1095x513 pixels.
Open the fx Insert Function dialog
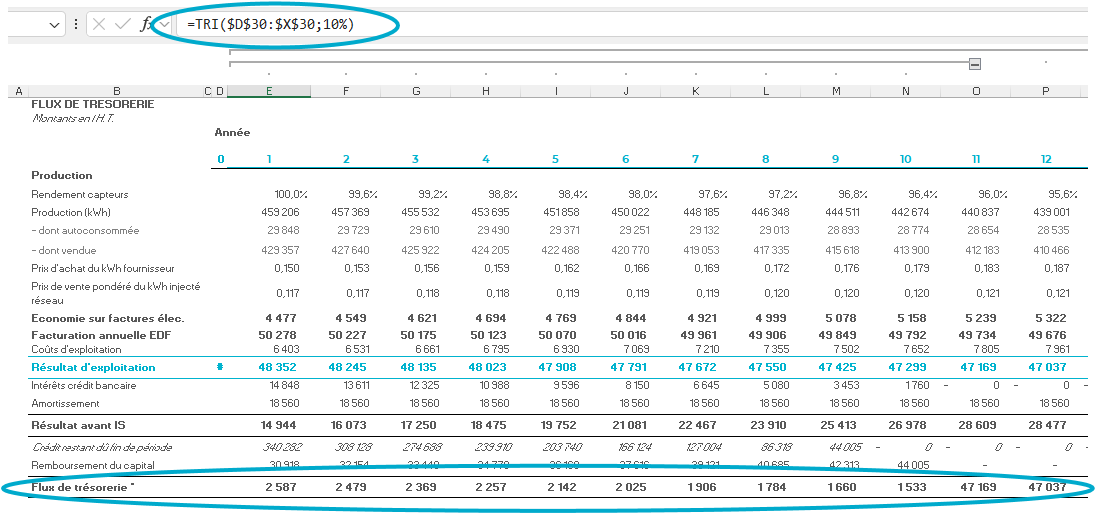[x=146, y=24]
